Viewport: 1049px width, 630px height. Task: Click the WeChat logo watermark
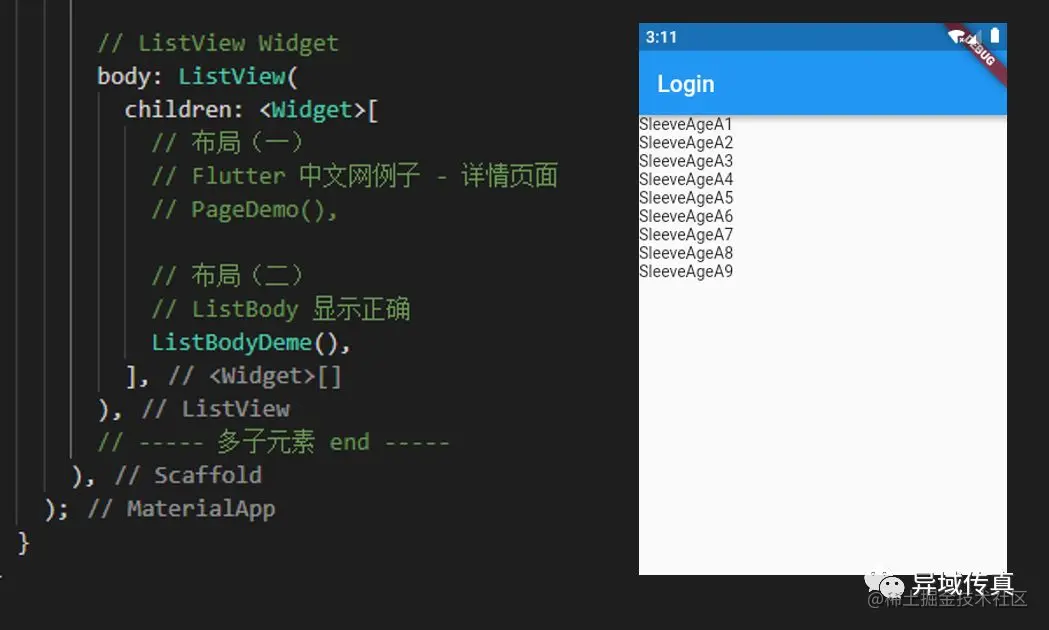(x=884, y=585)
